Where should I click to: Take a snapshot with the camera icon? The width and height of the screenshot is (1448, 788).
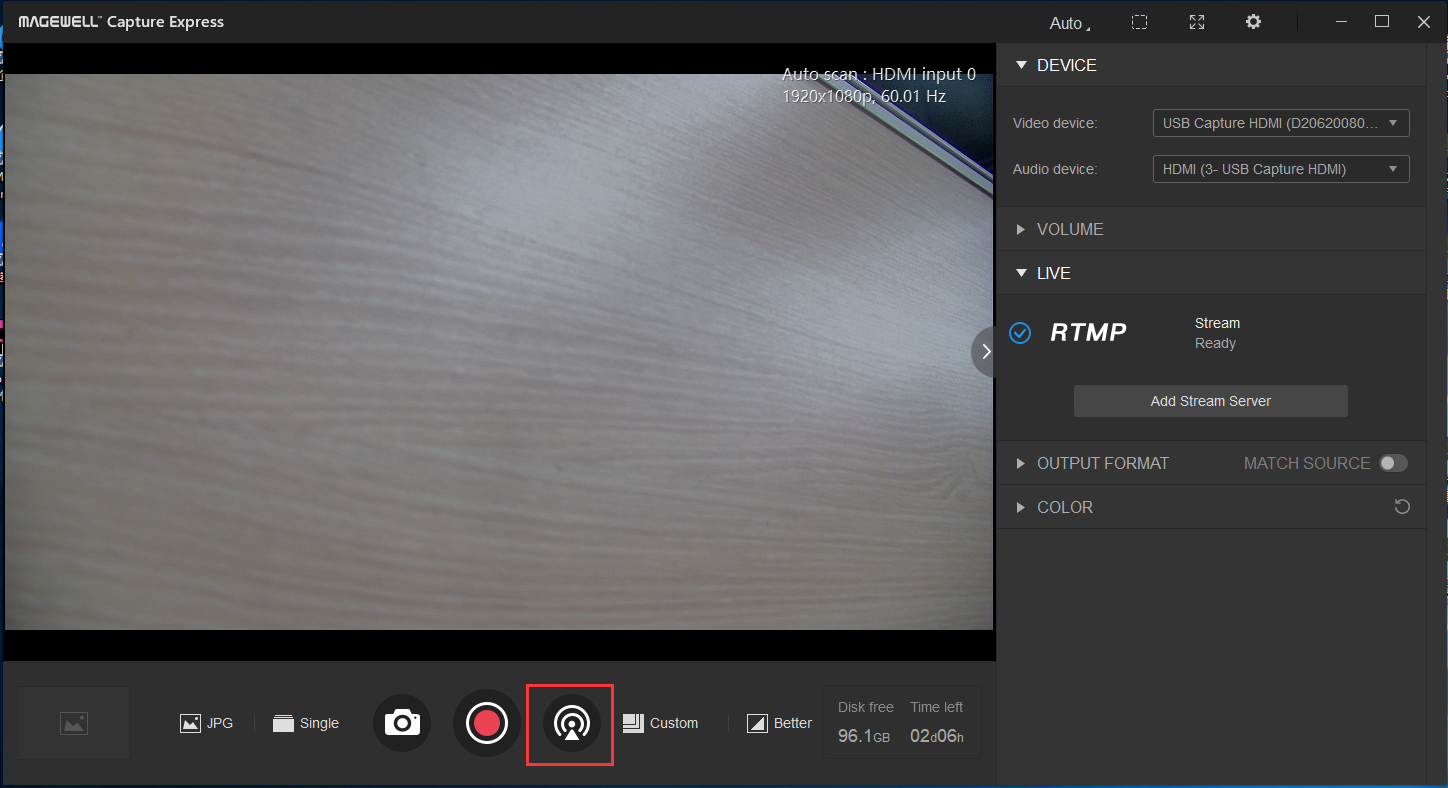click(402, 722)
